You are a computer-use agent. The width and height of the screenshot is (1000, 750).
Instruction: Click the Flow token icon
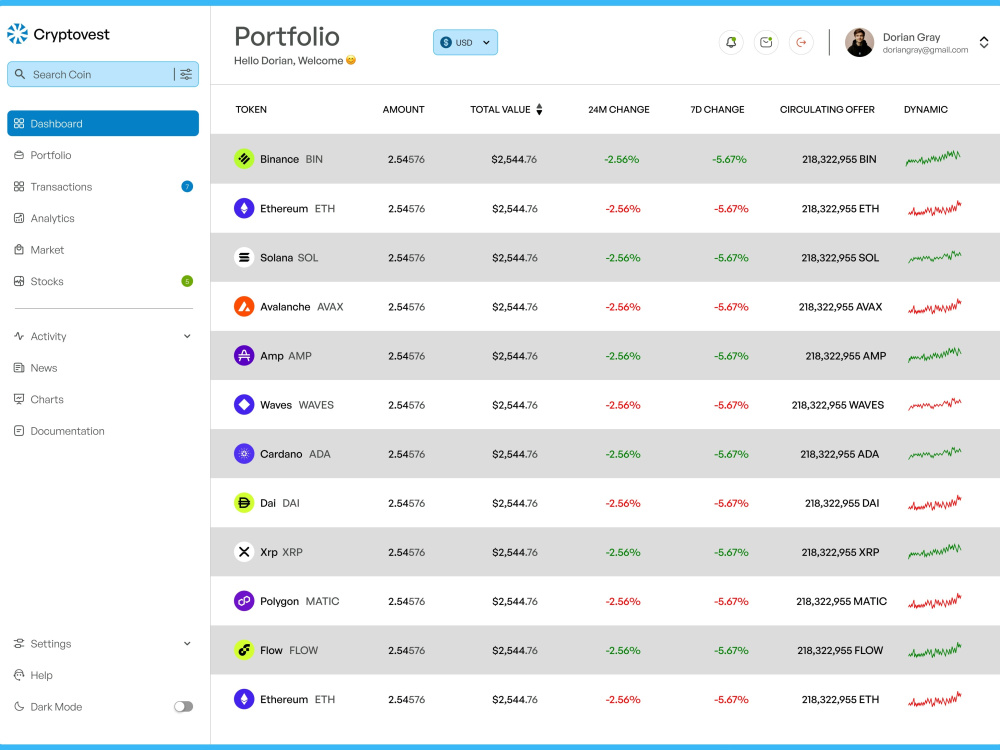(x=244, y=651)
